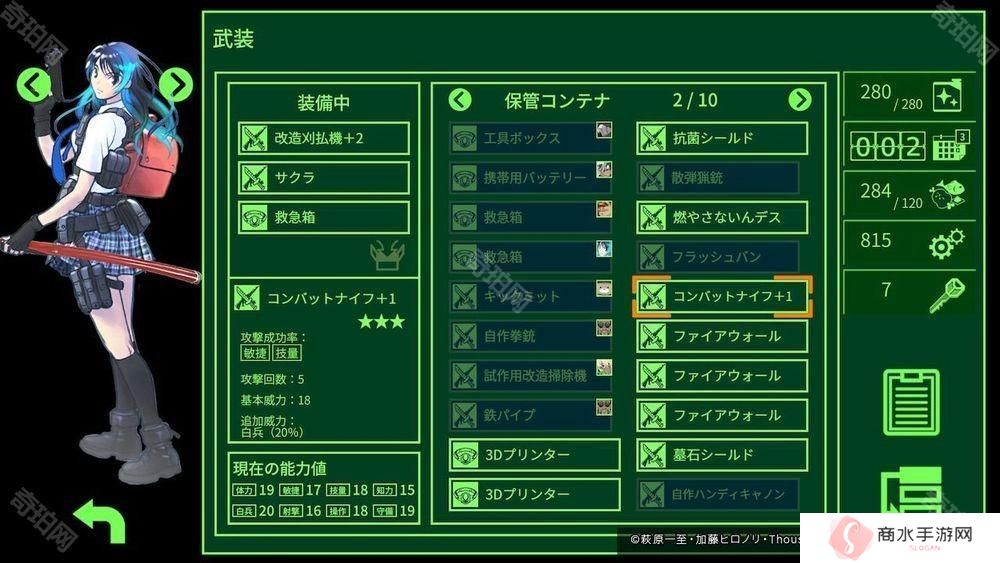Select 墓石シールド in the container

tap(722, 455)
